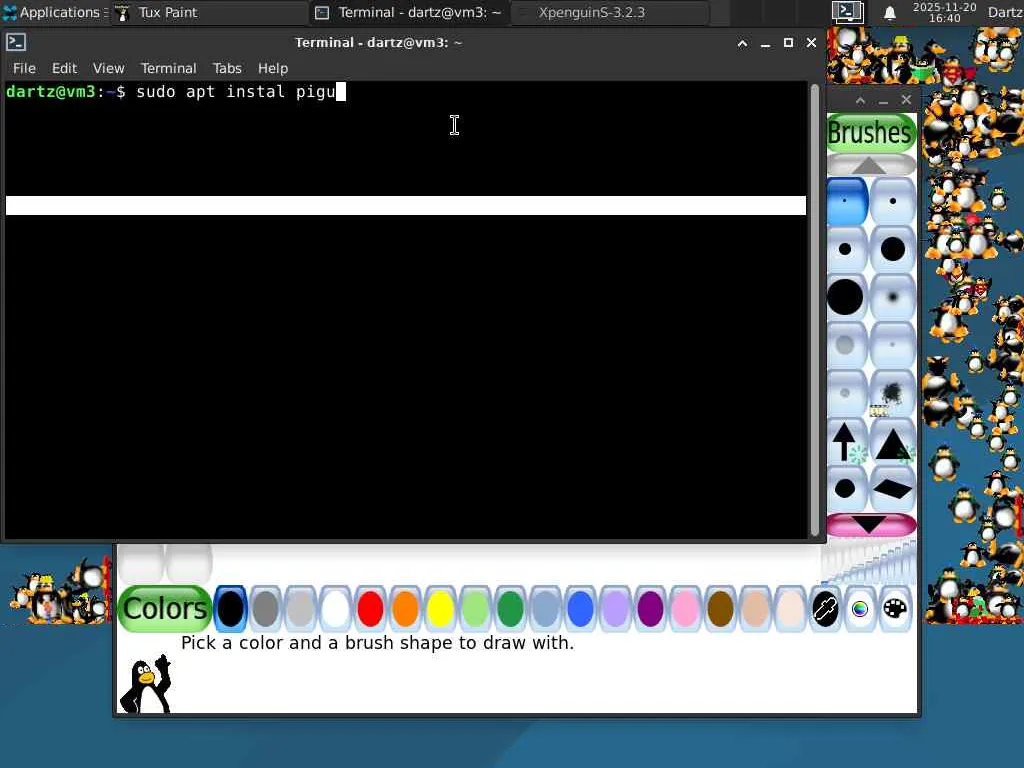Open the paint palette color mixer

[895, 609]
